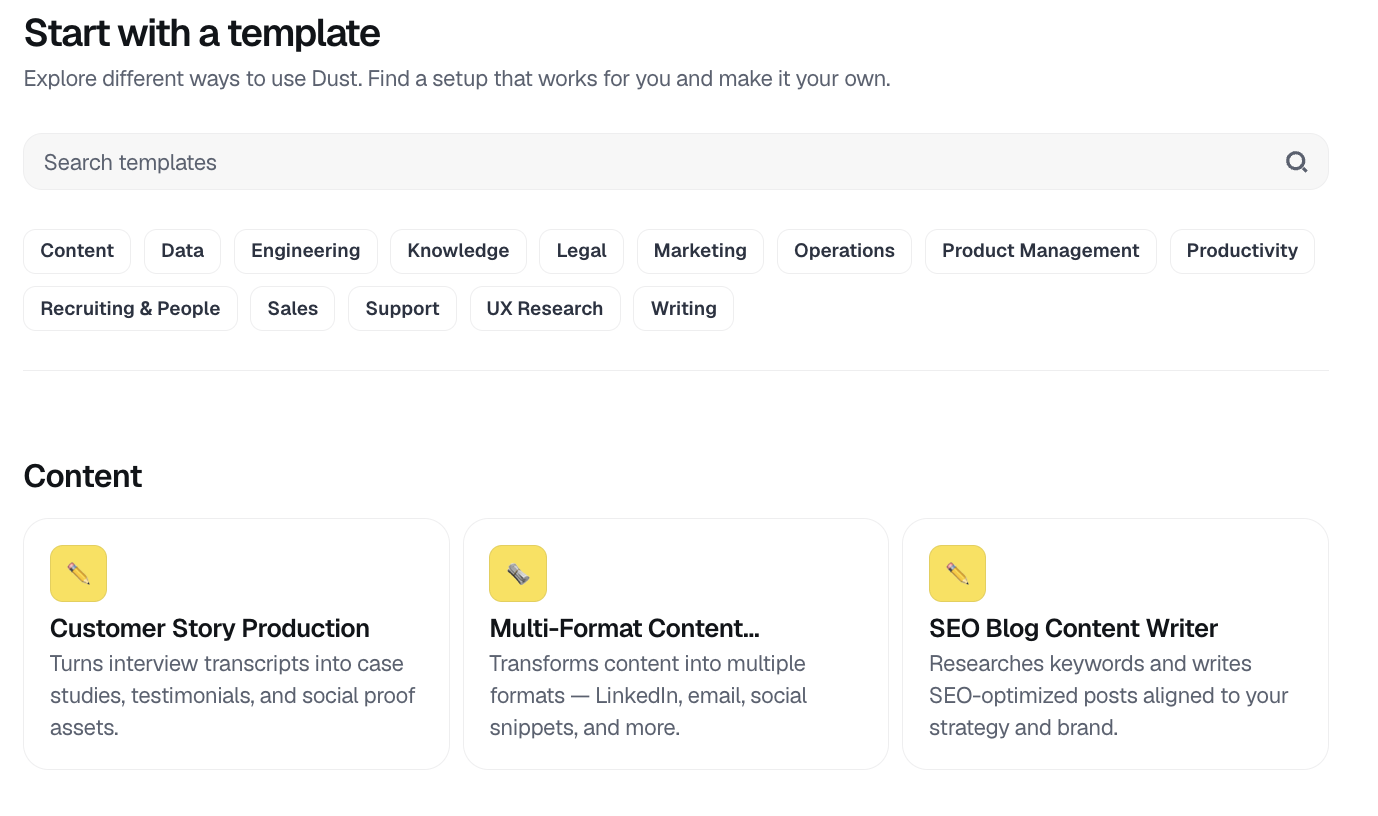This screenshot has height=816, width=1378.
Task: Click the search magnifier icon
Action: 1296,162
